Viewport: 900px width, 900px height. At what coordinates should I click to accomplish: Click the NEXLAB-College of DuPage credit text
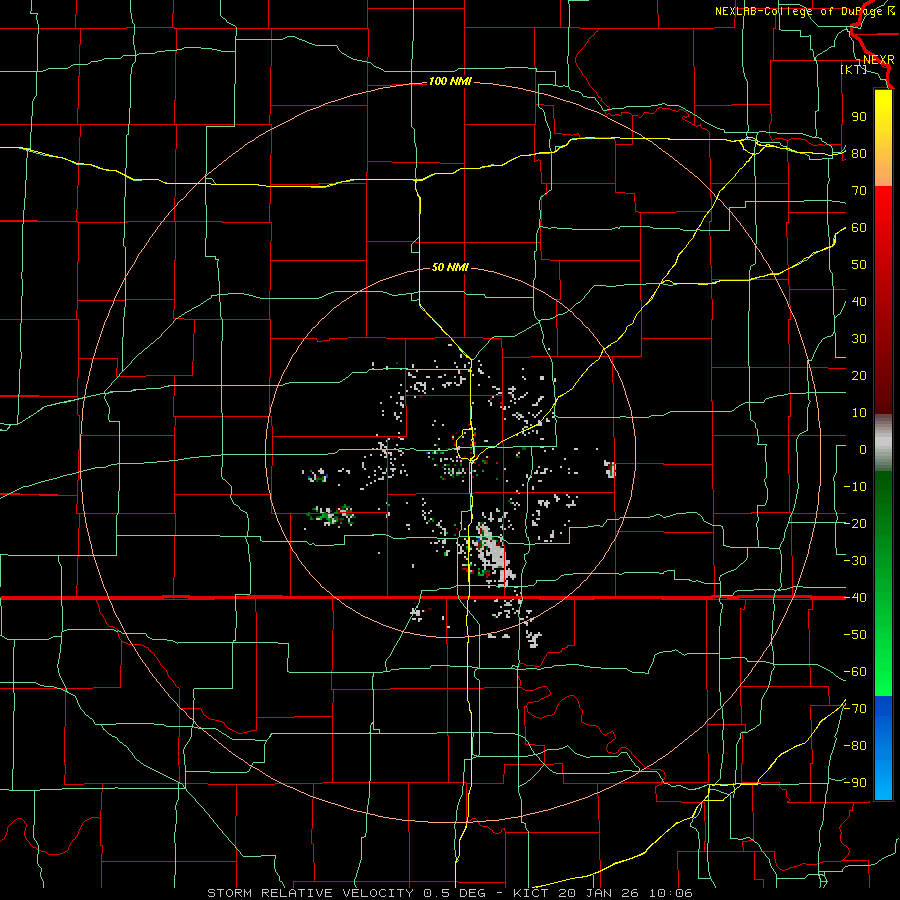click(x=804, y=11)
